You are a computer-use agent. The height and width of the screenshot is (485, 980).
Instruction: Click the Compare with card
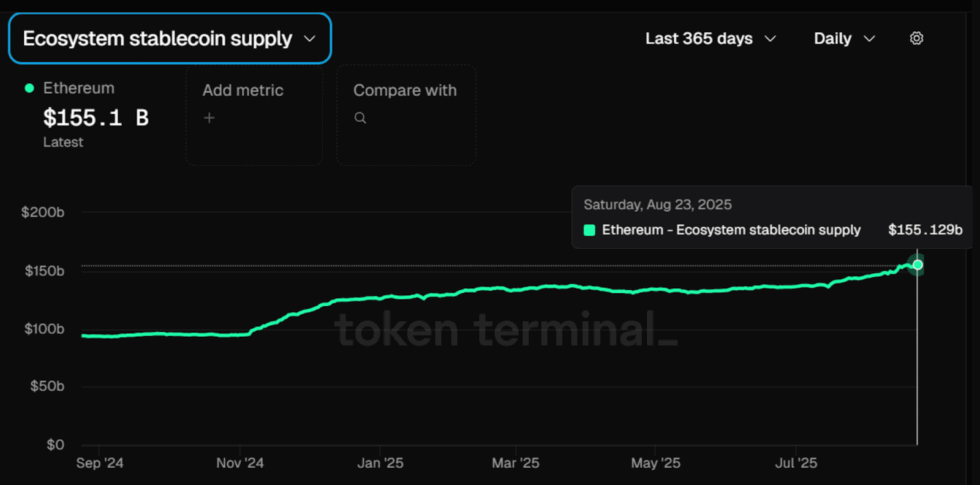(406, 116)
